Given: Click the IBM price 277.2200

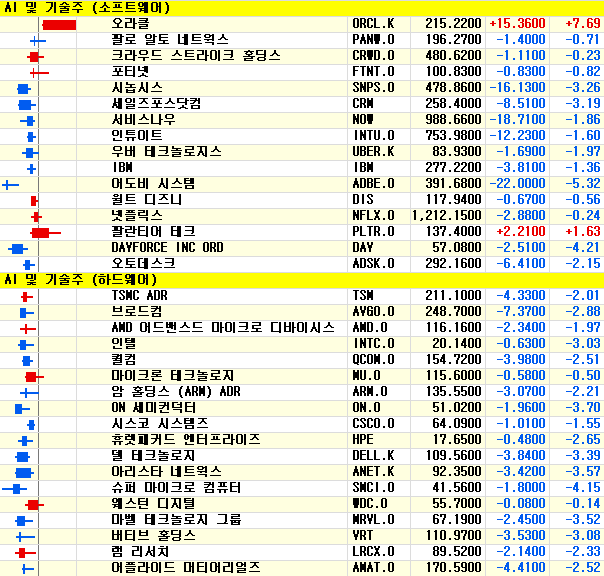Looking at the screenshot, I should (453, 168).
